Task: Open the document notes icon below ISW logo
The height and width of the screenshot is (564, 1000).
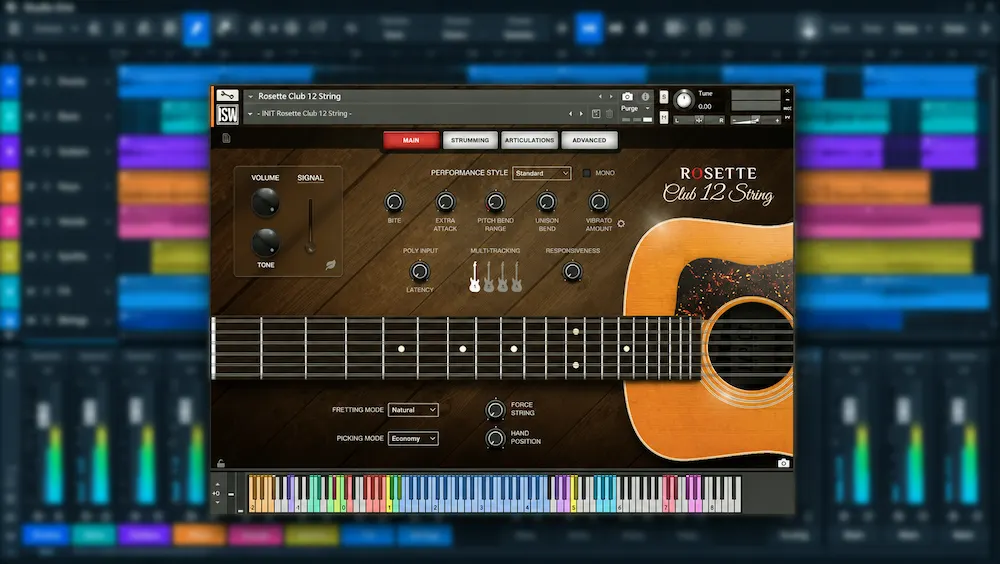Action: click(226, 137)
